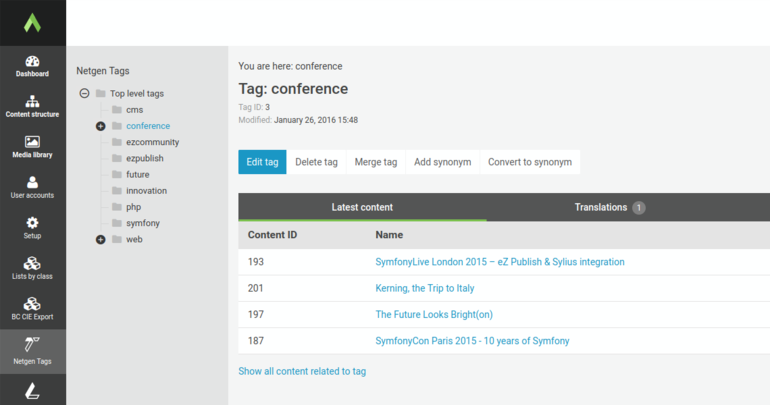Open SymfonyCon Paris 2015 content link
Screen dimensions: 770x405
(472, 341)
